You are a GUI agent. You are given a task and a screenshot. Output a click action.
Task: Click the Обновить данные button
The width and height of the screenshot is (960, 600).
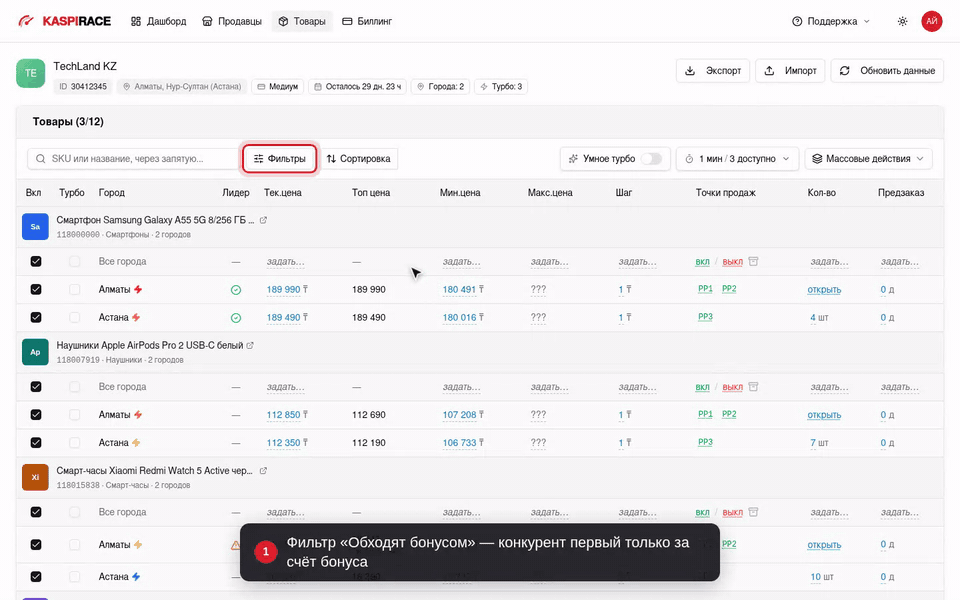pos(887,70)
